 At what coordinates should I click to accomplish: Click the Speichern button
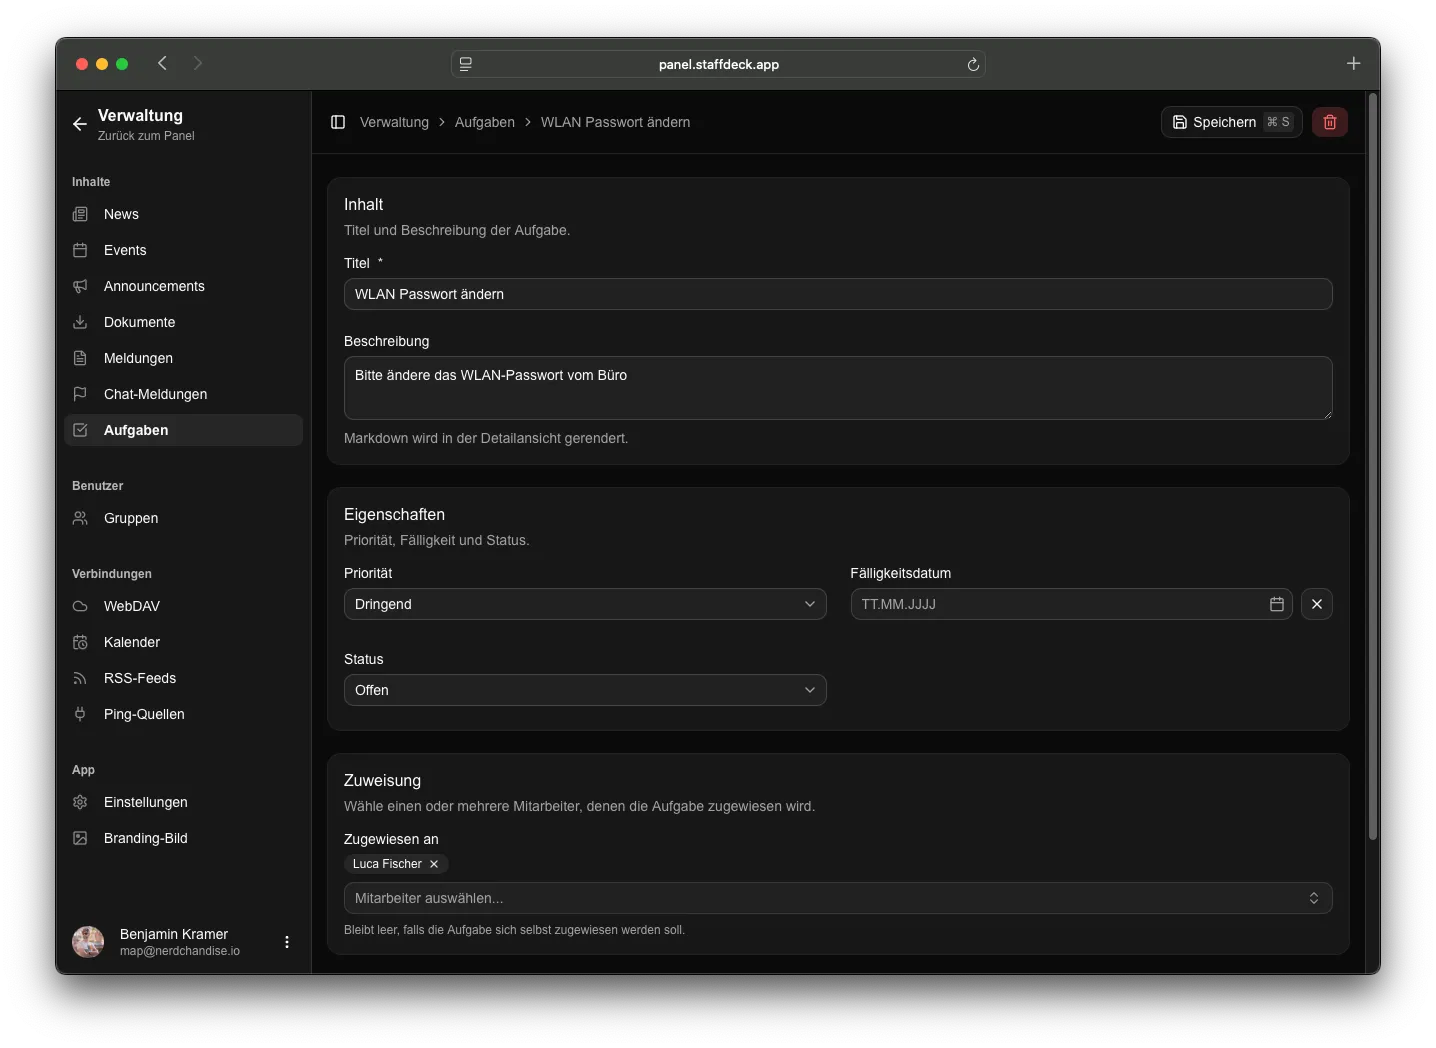coord(1231,122)
